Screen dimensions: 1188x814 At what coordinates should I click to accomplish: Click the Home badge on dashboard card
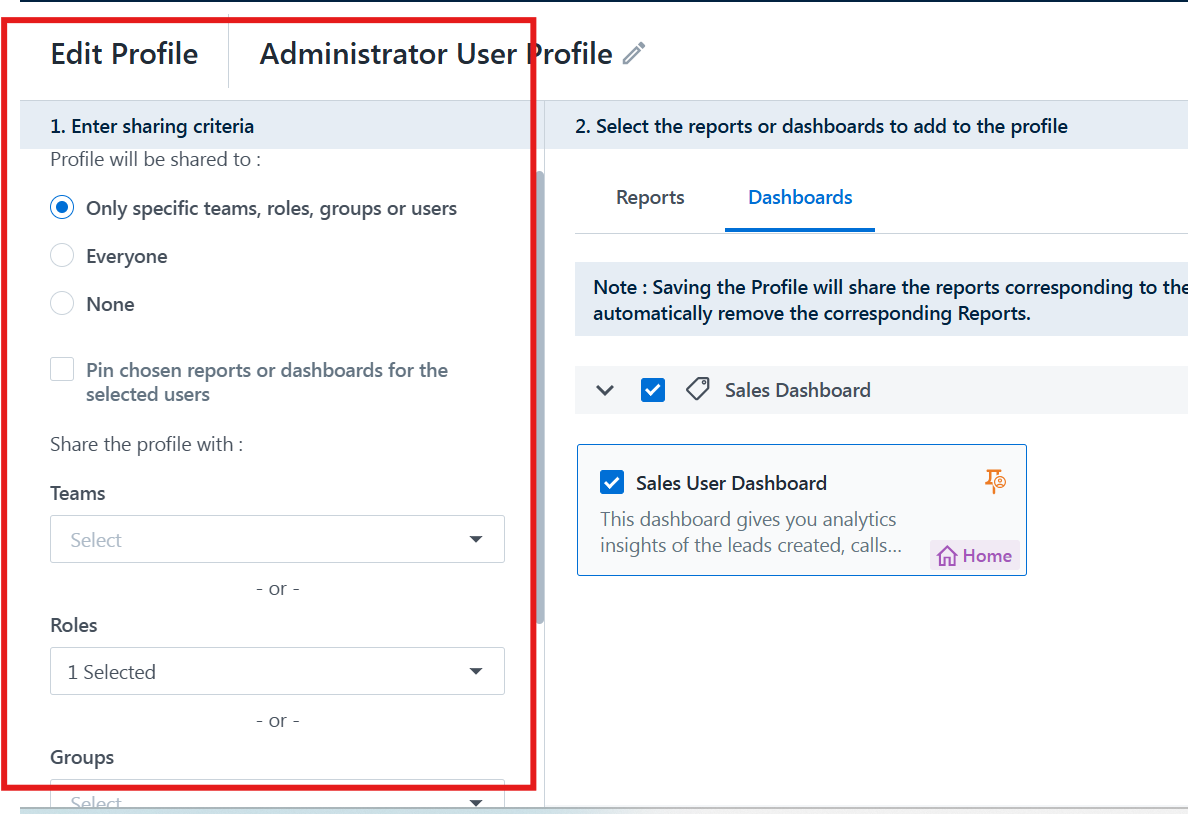[x=975, y=556]
